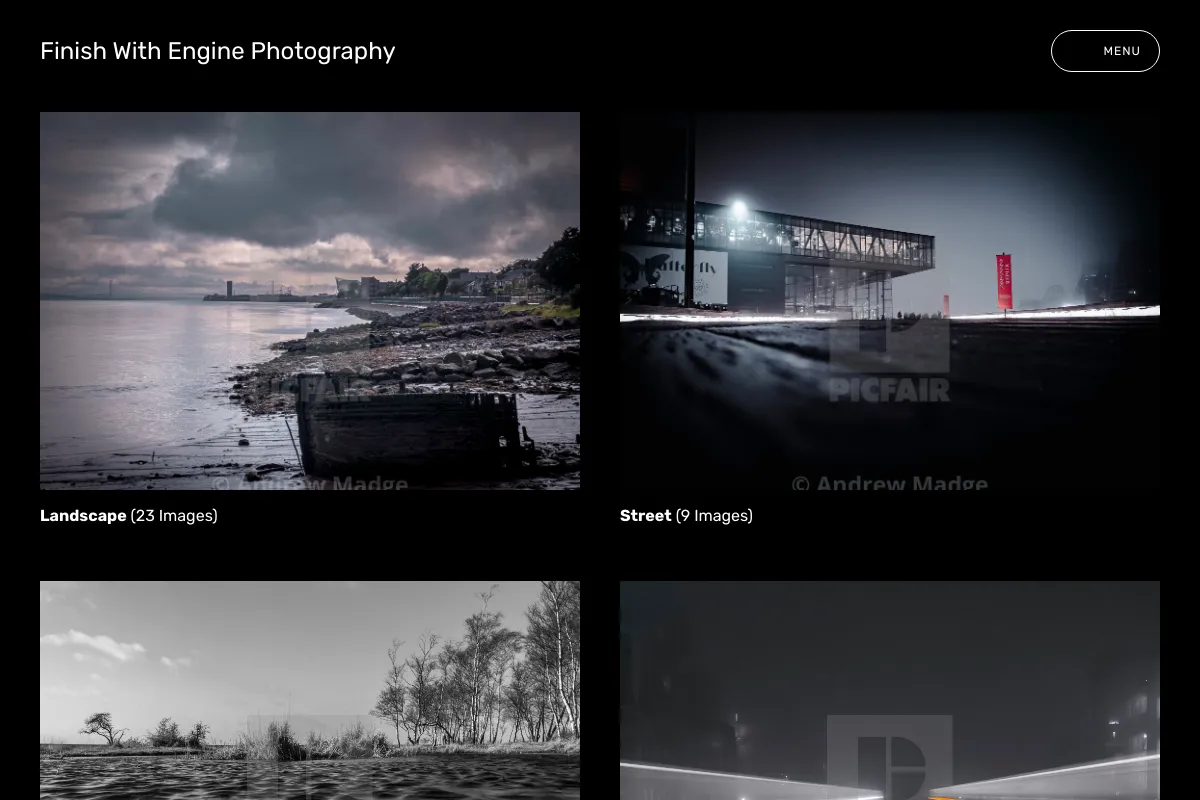Click the red banner flag in Street photo

[x=1004, y=281]
